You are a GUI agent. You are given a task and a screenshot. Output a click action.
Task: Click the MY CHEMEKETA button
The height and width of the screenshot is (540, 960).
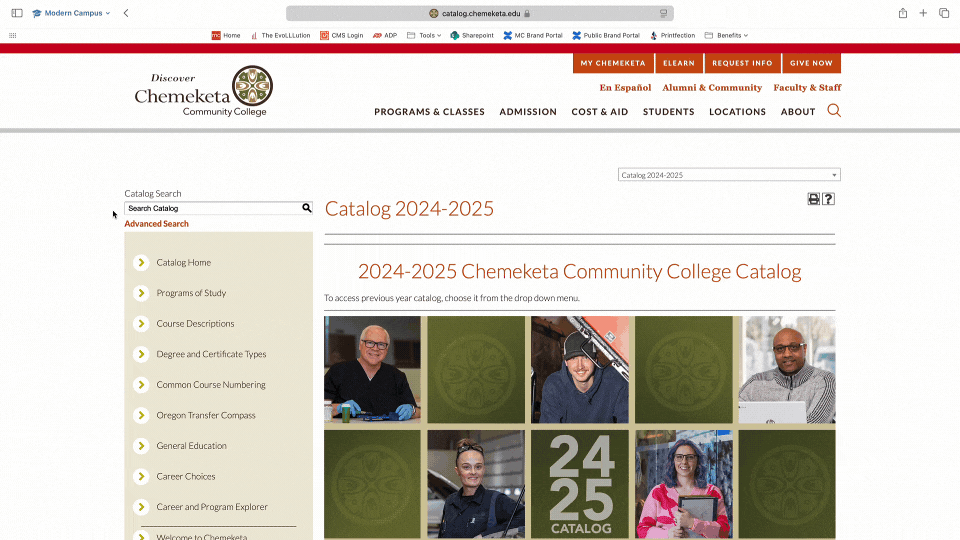pos(613,63)
